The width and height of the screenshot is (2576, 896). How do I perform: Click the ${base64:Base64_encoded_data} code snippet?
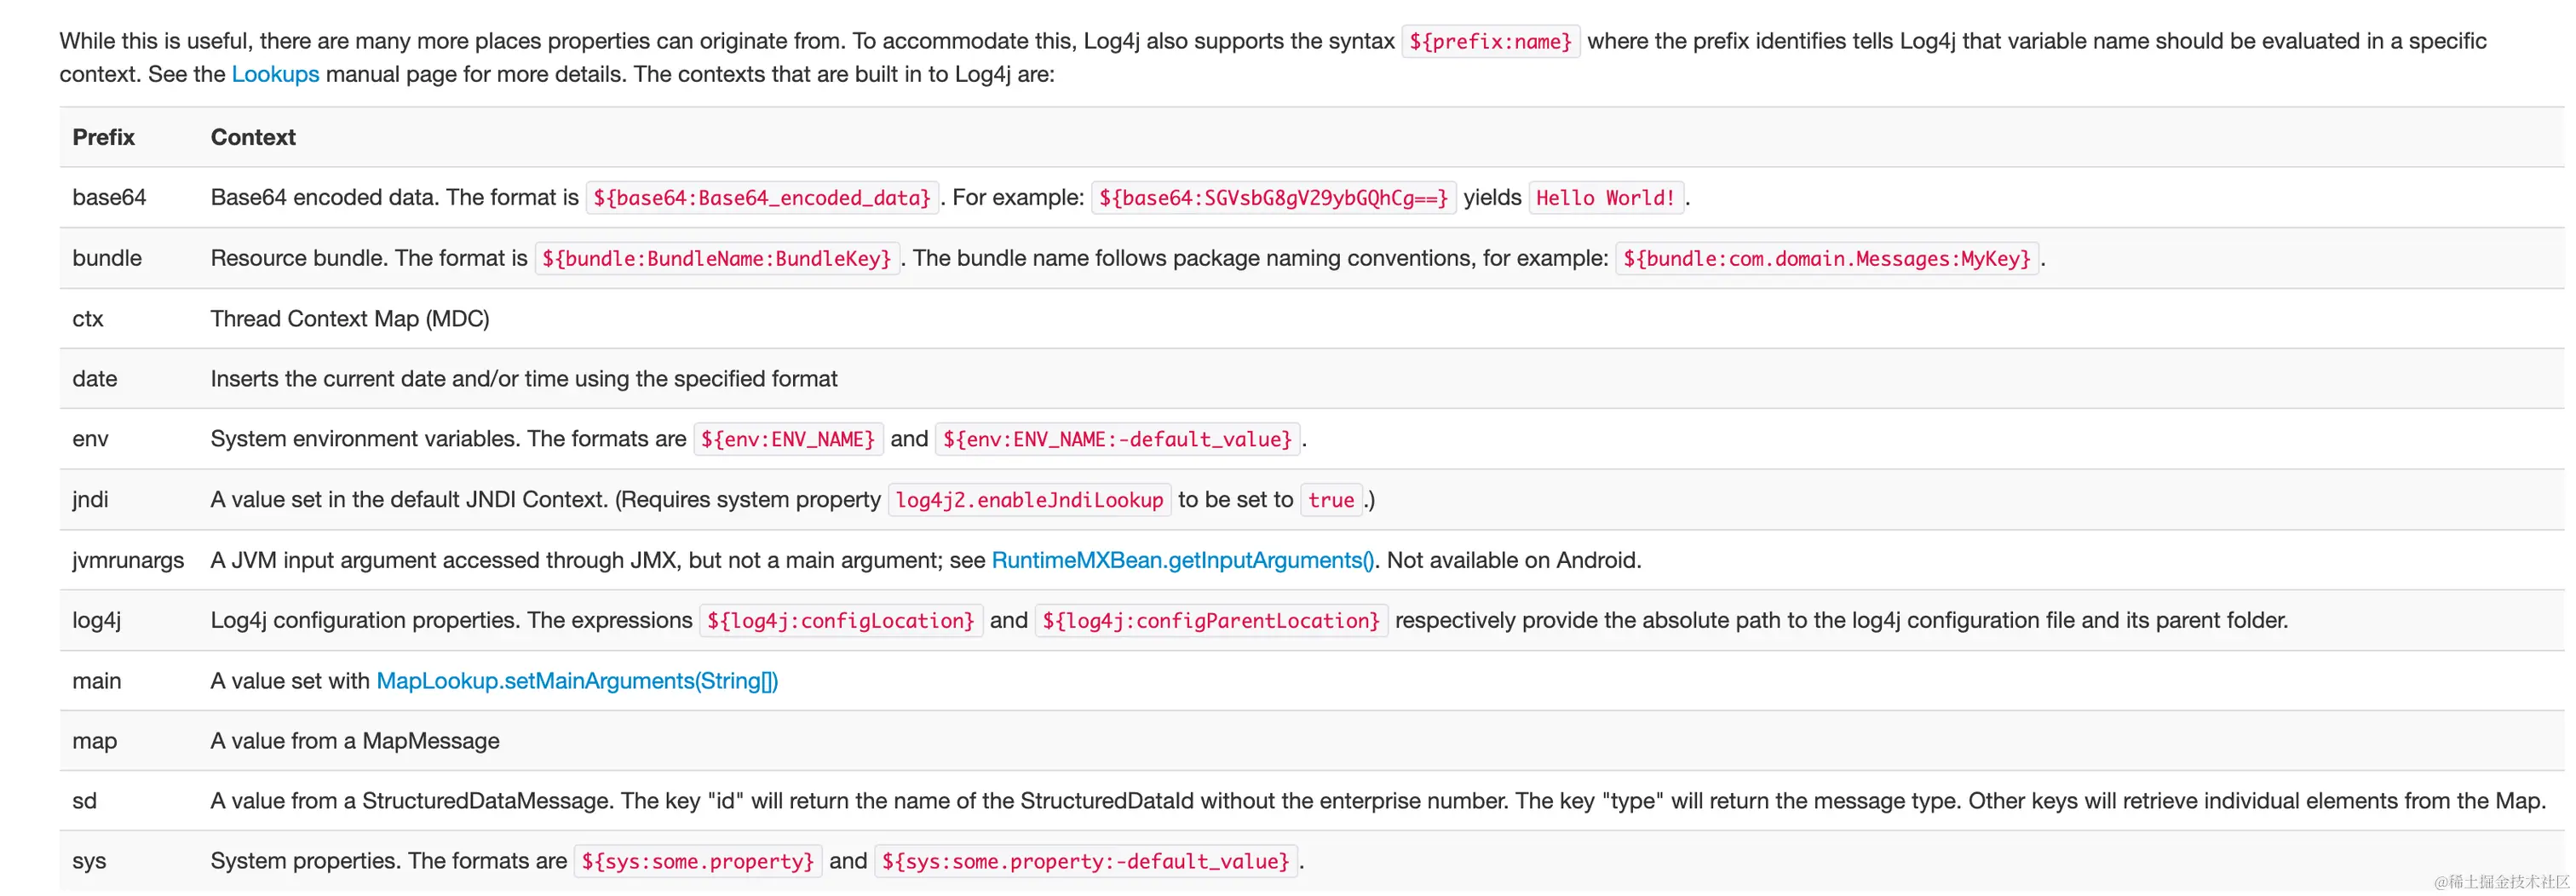(x=762, y=198)
